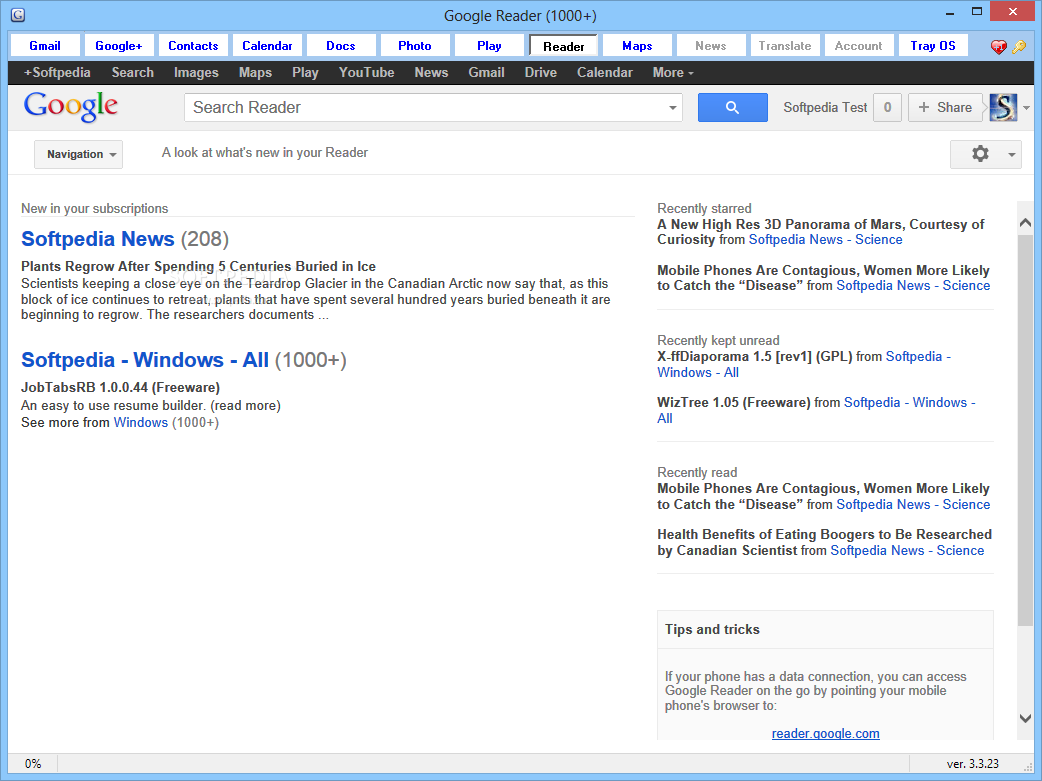Click the + Share button
The height and width of the screenshot is (781, 1042).
(x=945, y=108)
